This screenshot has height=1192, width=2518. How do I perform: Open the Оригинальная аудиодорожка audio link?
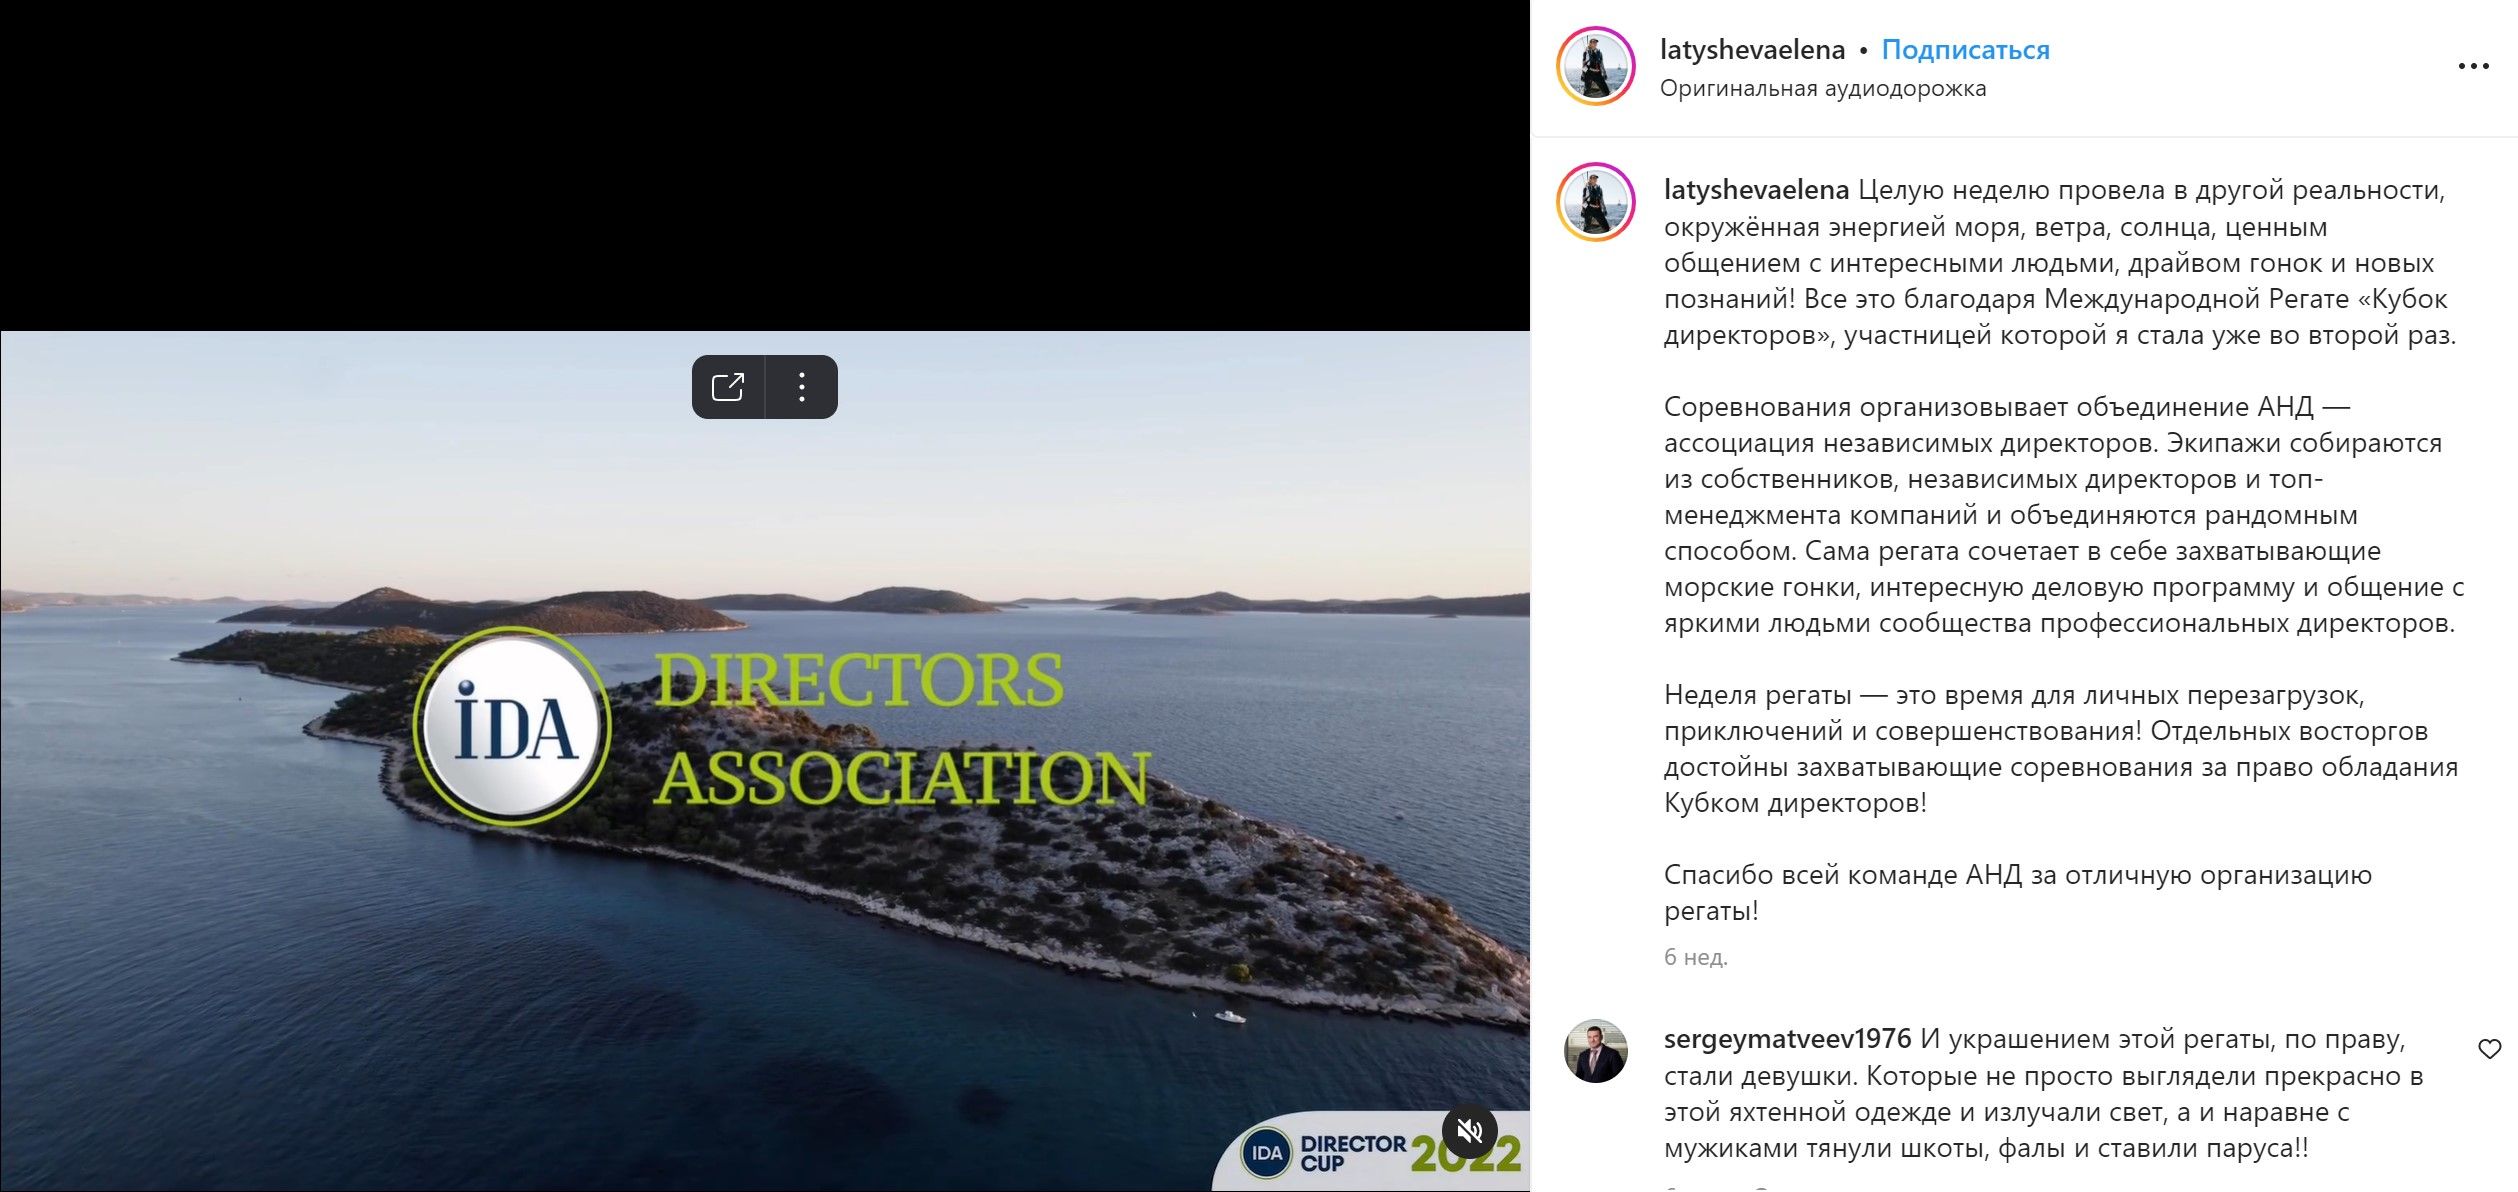pyautogui.click(x=1823, y=88)
